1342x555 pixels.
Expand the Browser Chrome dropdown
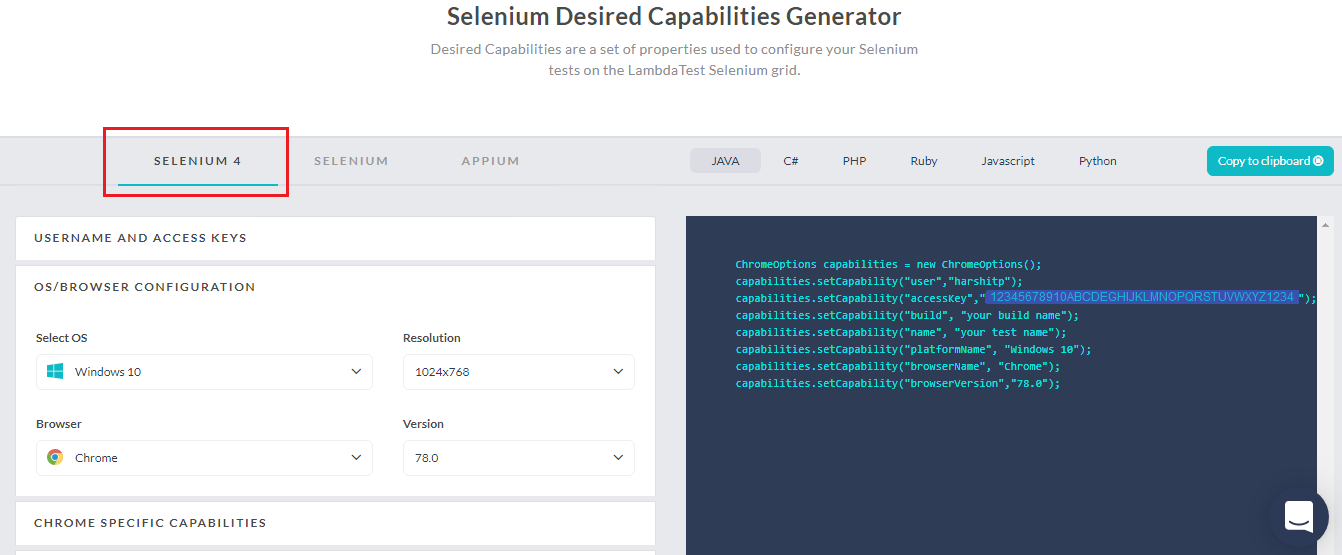point(204,458)
